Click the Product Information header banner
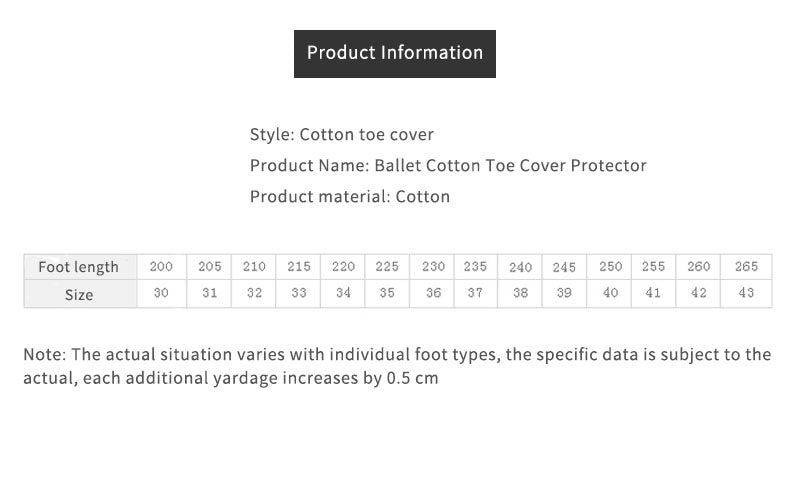Image resolution: width=790 pixels, height=483 pixels. [394, 54]
